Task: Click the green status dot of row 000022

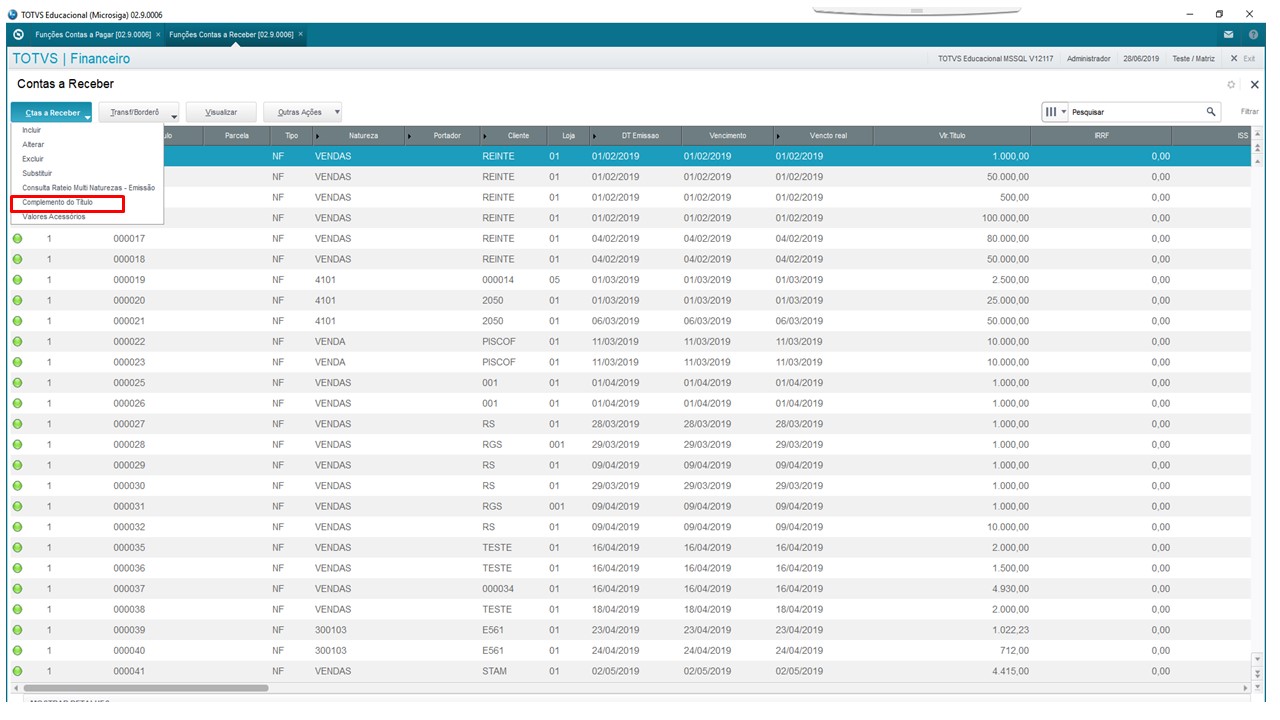Action: pos(17,342)
